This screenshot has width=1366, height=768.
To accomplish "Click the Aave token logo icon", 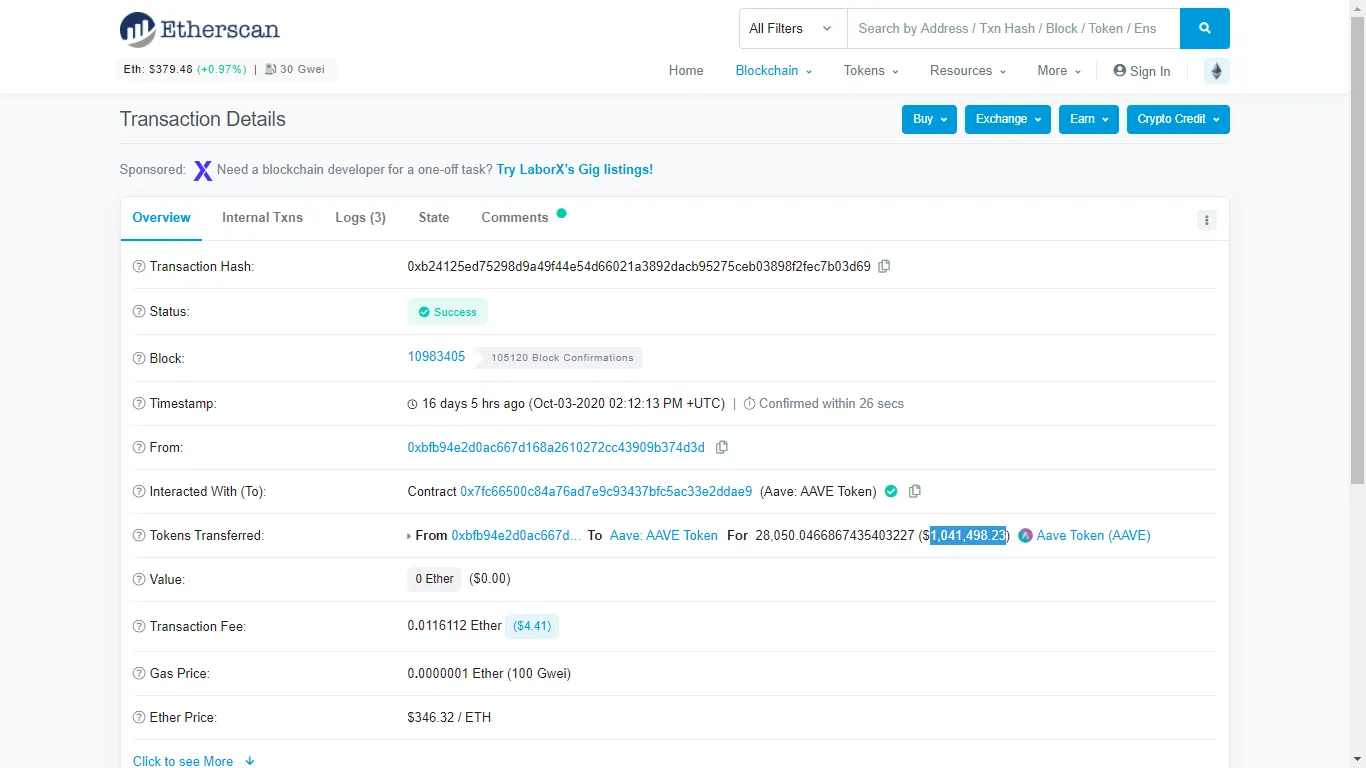I will click(1025, 536).
